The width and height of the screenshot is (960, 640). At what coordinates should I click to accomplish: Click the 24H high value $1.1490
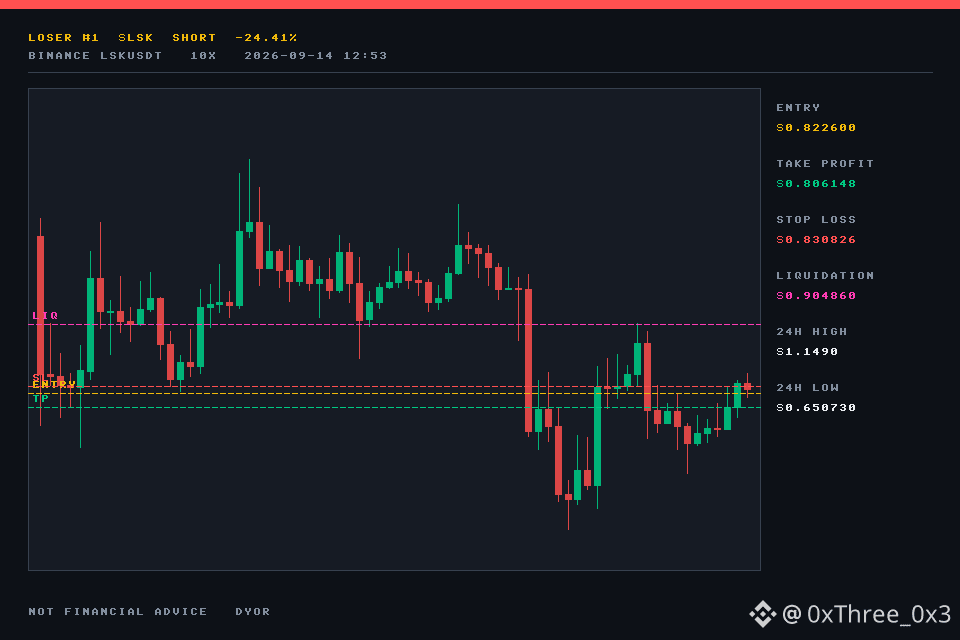pos(807,352)
